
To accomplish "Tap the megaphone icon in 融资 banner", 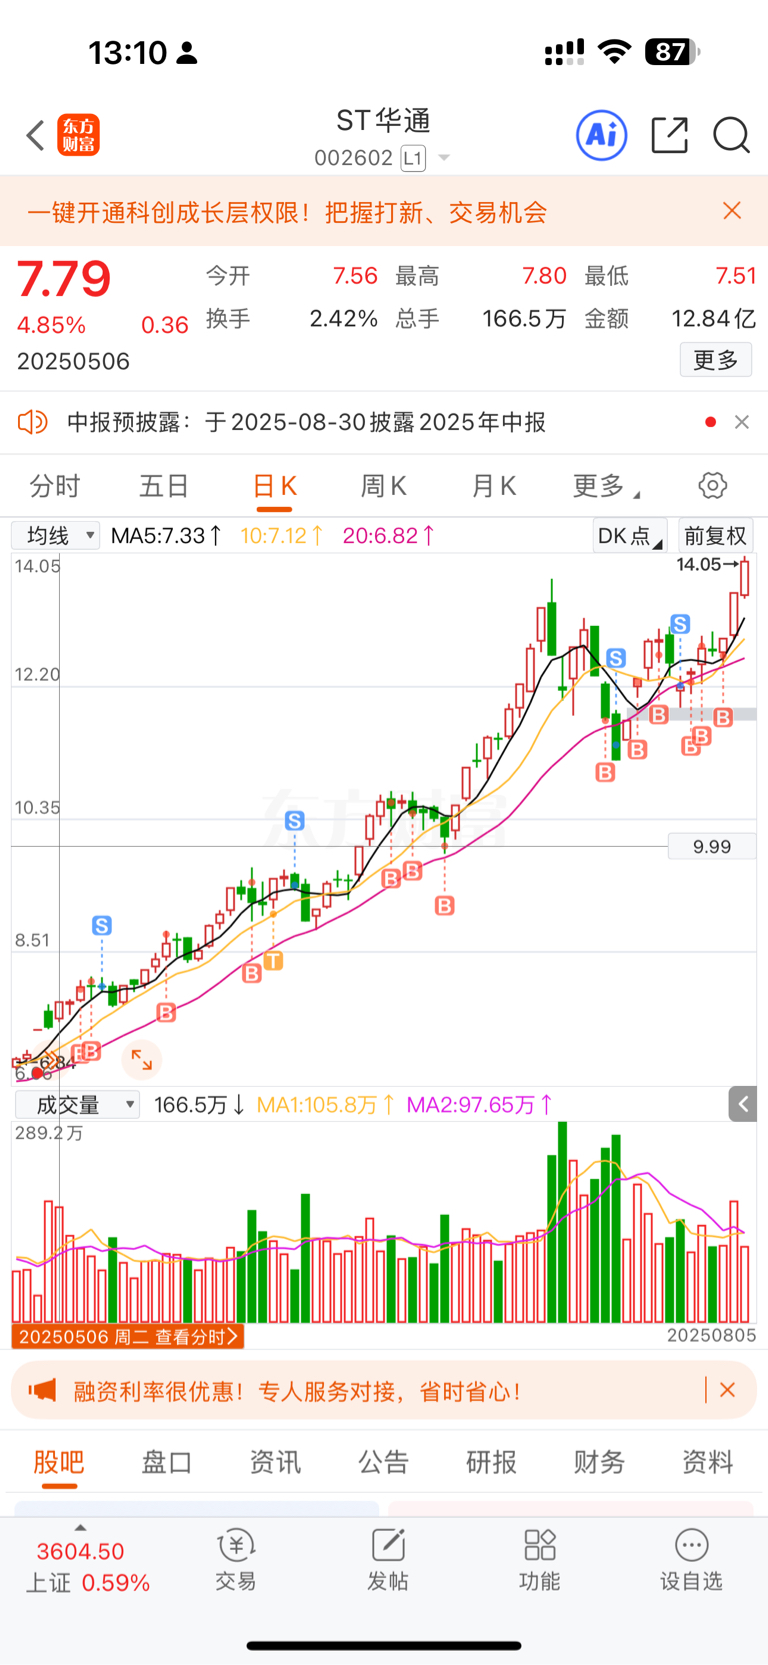I will pyautogui.click(x=42, y=1391).
